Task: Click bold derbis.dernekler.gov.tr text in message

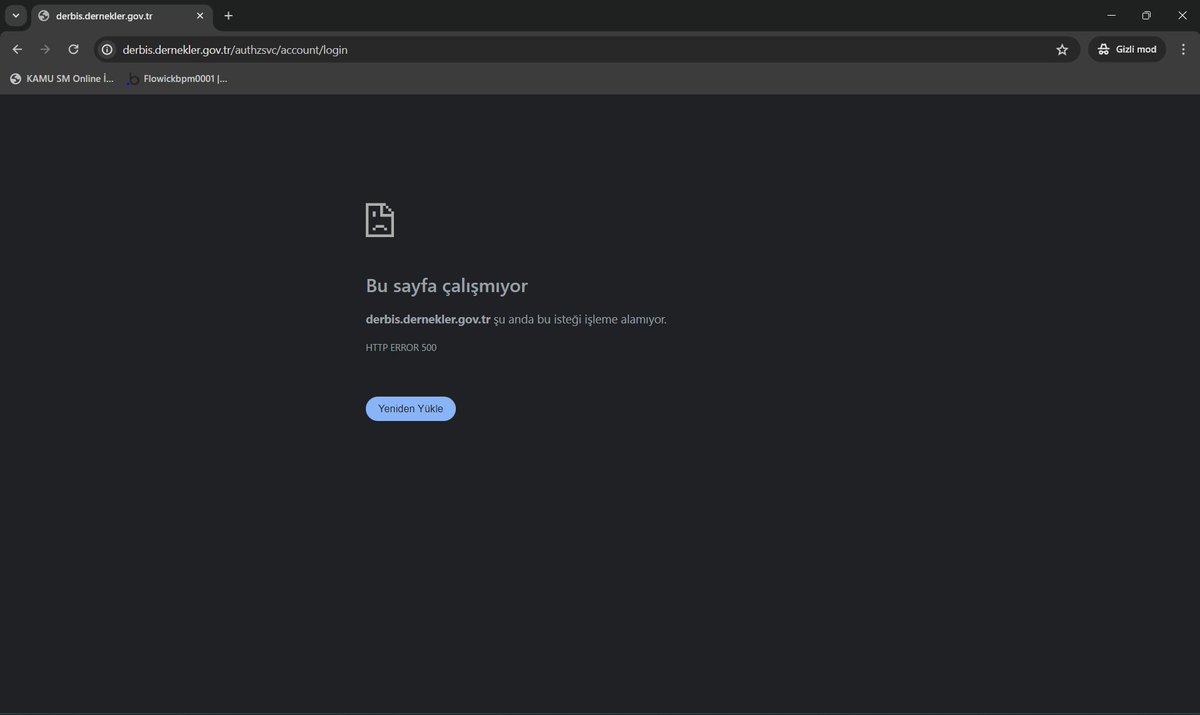Action: [428, 320]
